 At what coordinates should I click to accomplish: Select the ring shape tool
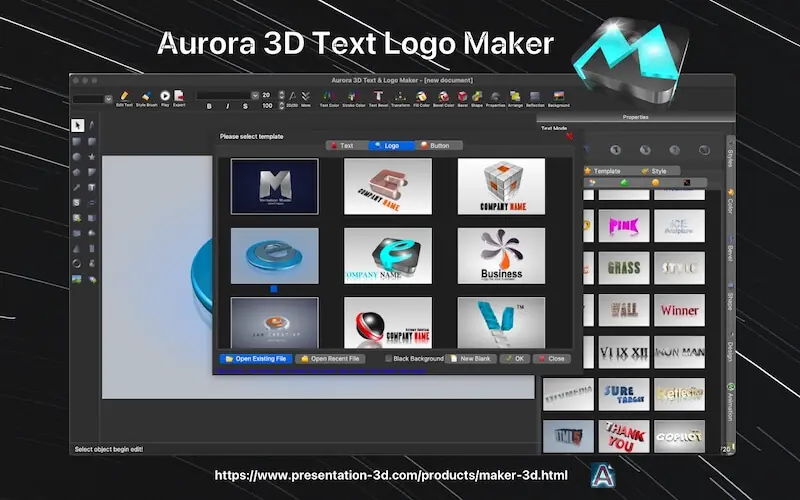[77, 264]
